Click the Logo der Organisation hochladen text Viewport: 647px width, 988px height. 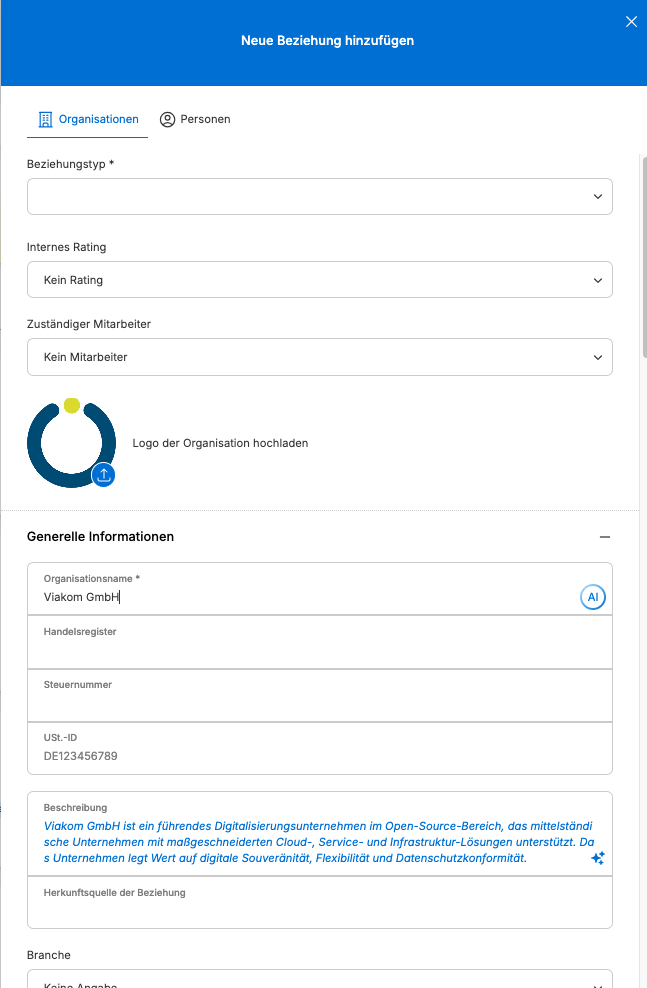[220, 443]
